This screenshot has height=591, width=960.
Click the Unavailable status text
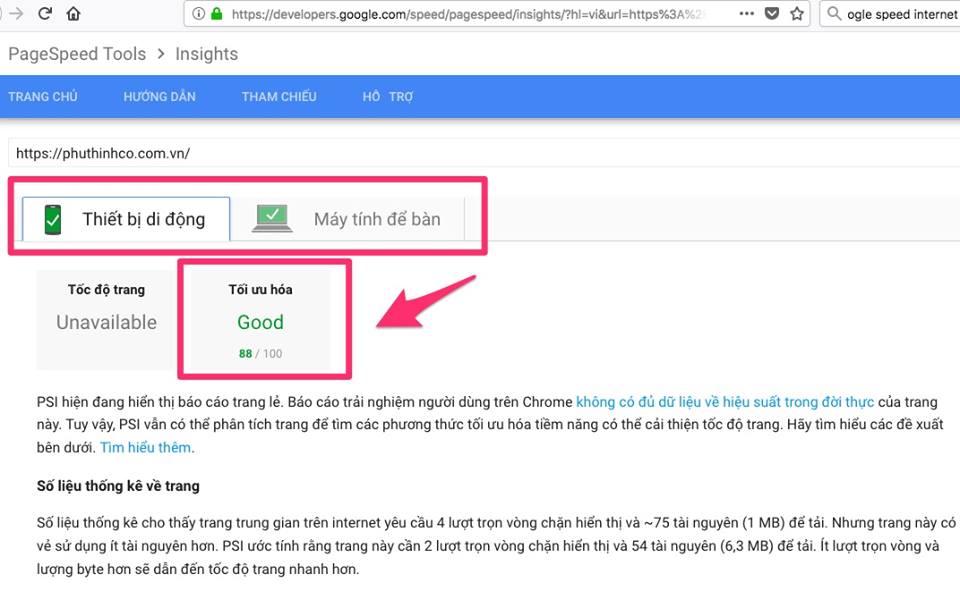[x=107, y=322]
